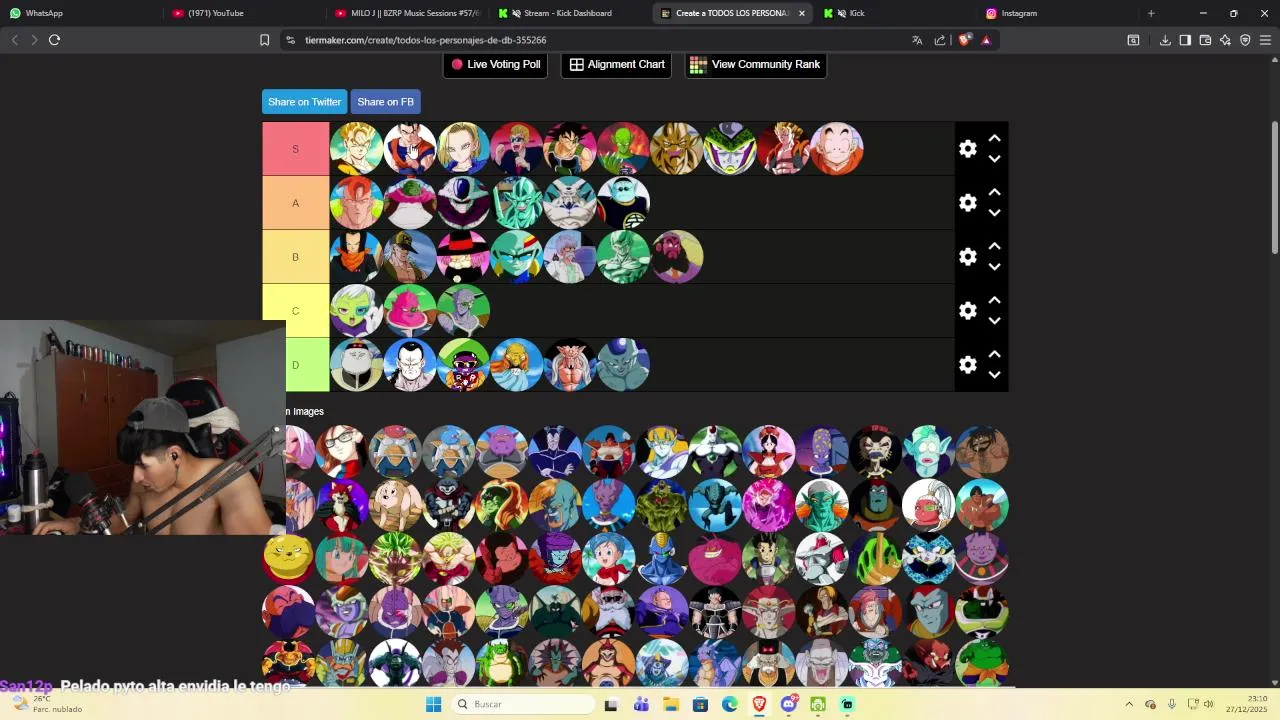
Task: Close the TierMaker tab
Action: click(801, 13)
